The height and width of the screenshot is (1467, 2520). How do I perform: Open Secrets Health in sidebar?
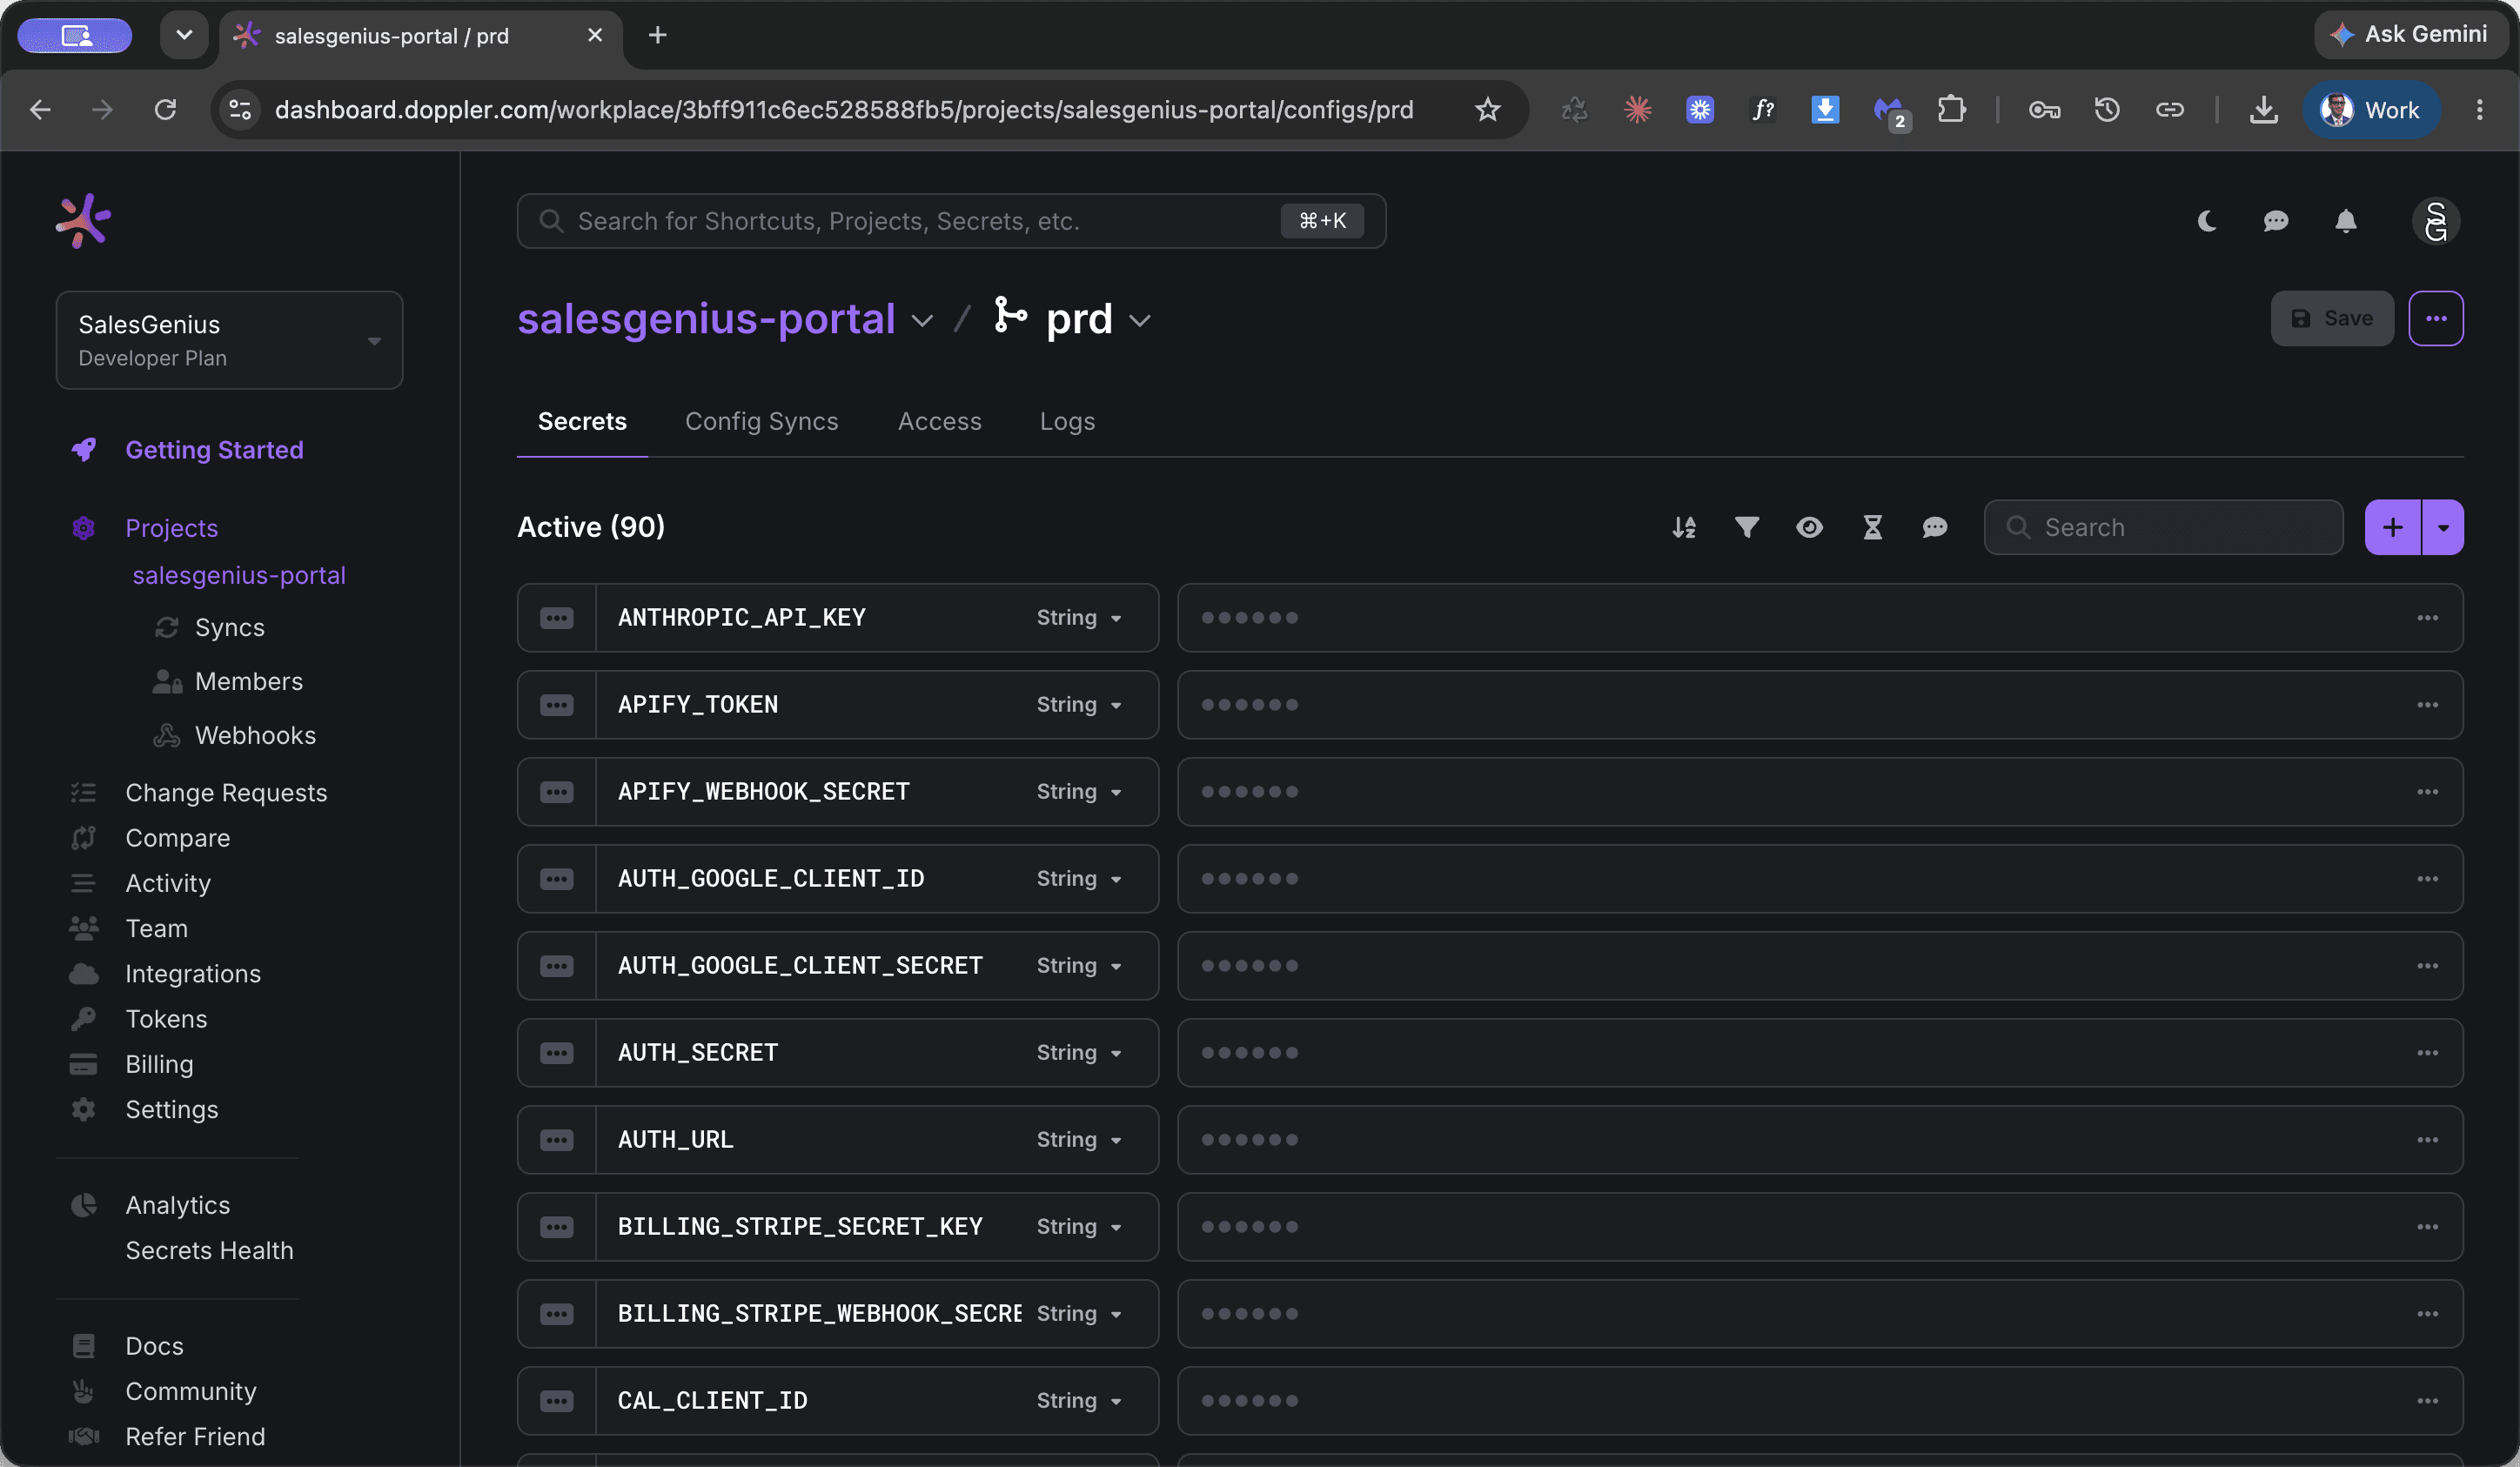[209, 1250]
